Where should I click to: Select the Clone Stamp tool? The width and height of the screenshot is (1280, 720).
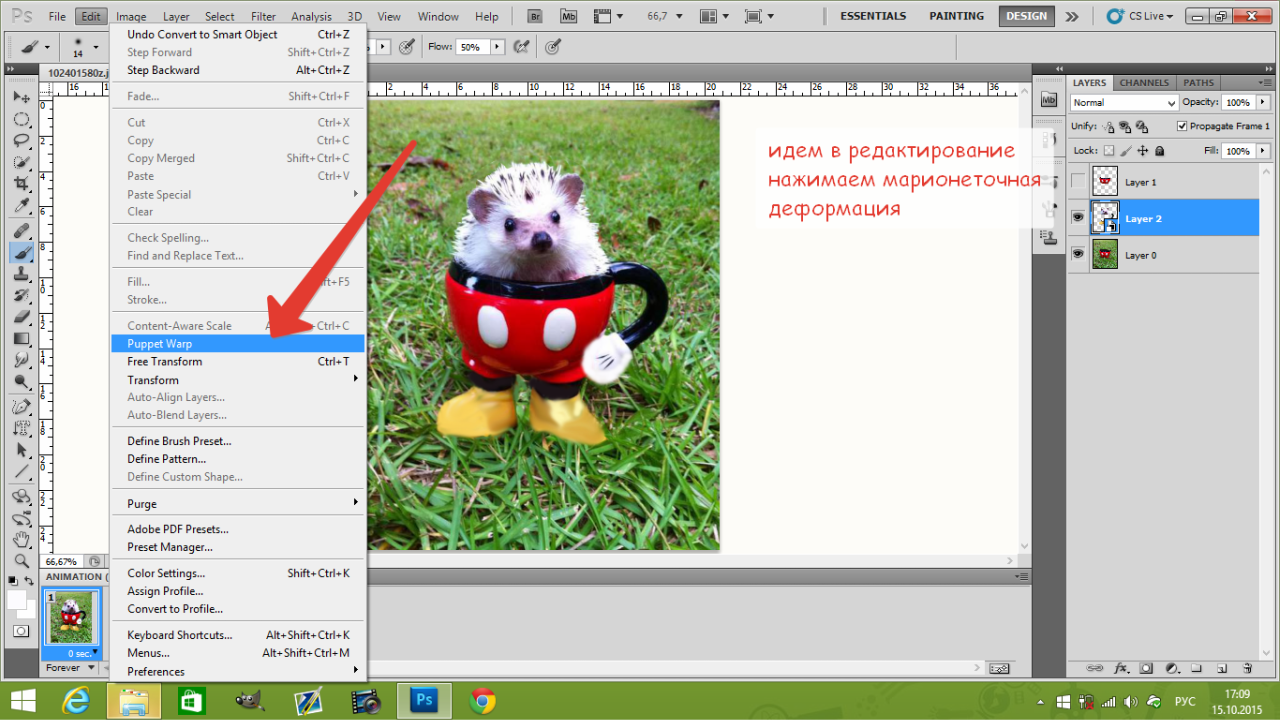point(21,273)
